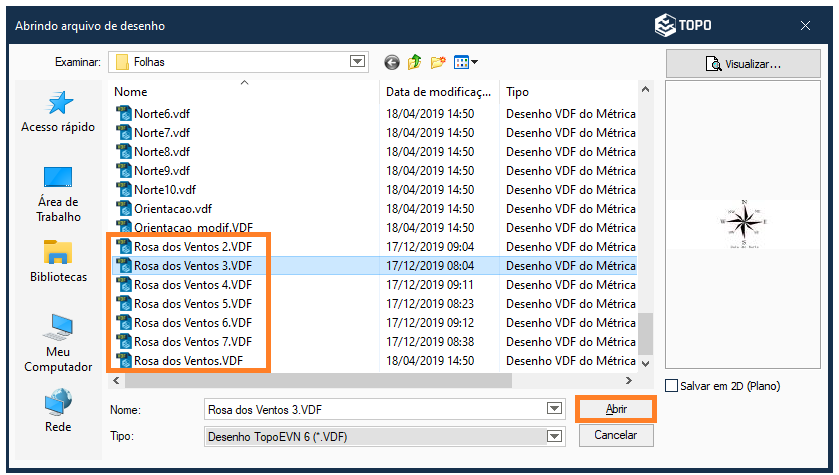Open Acesso rápido in sidebar
The width and height of the screenshot is (839, 475).
point(58,111)
